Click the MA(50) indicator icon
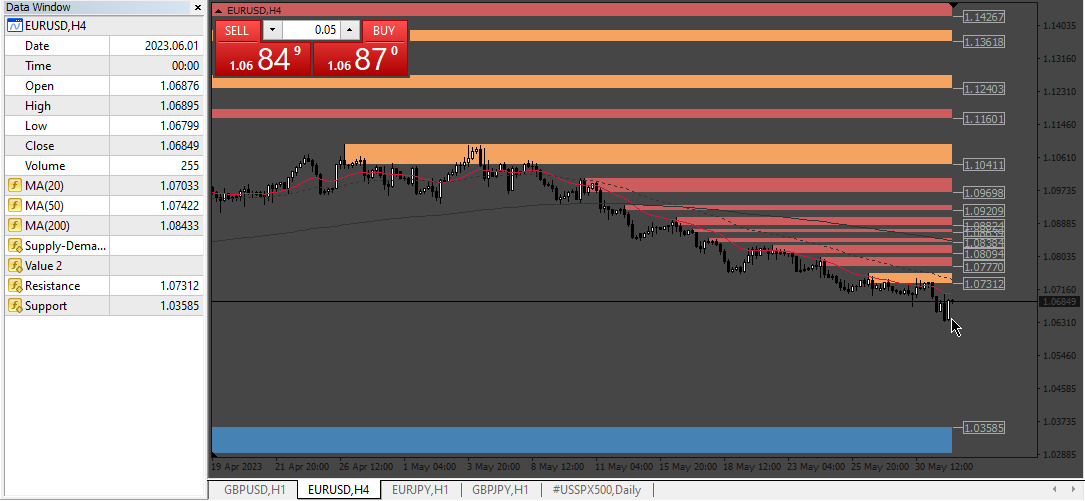 pyautogui.click(x=15, y=206)
